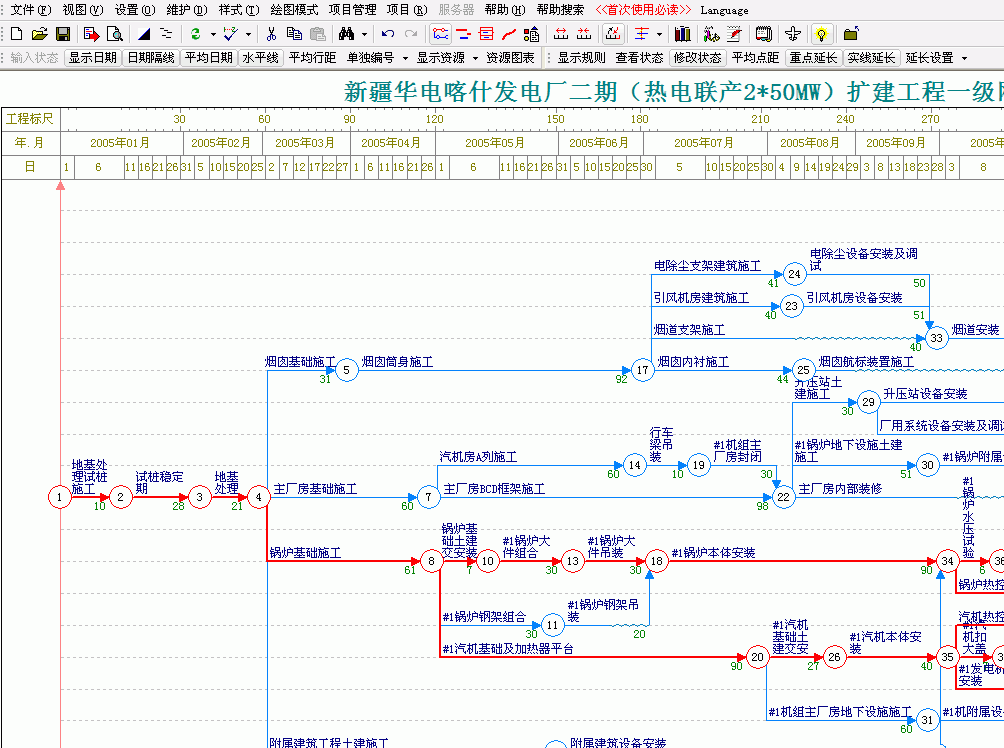Toggle the 水平线 button
This screenshot has height=748, width=1004.
tap(261, 58)
